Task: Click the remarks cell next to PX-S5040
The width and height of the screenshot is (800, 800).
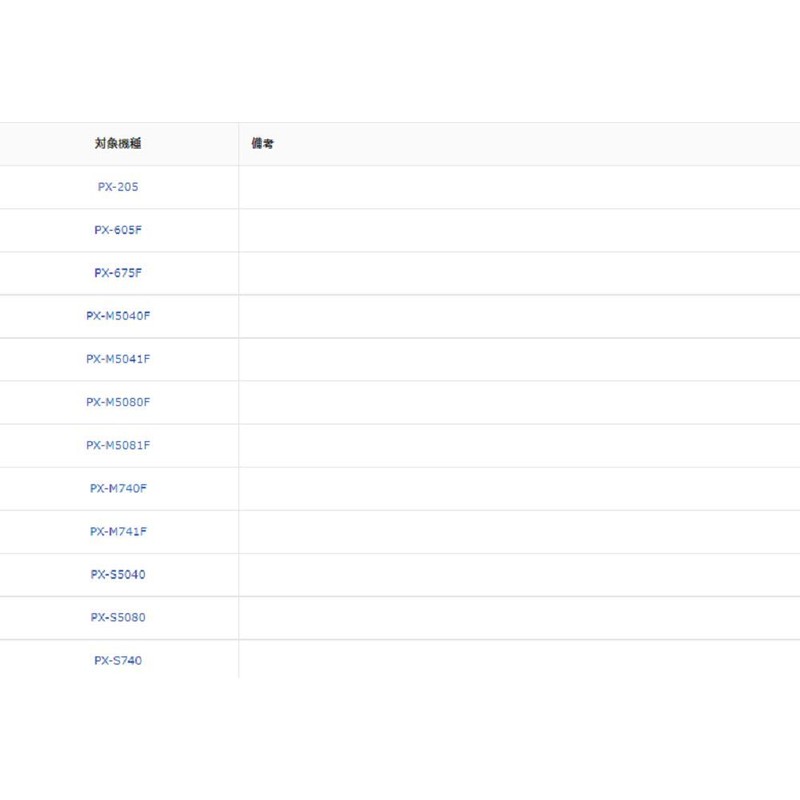Action: pos(519,574)
